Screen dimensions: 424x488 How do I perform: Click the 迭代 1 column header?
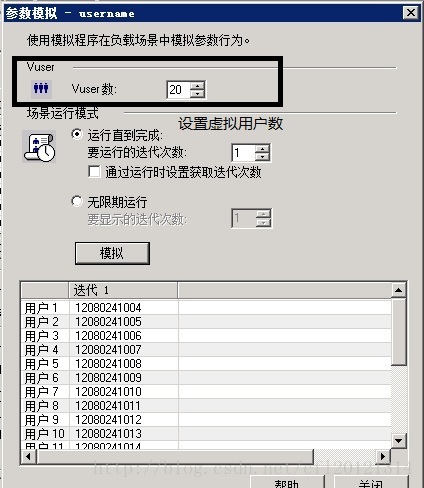coord(123,290)
